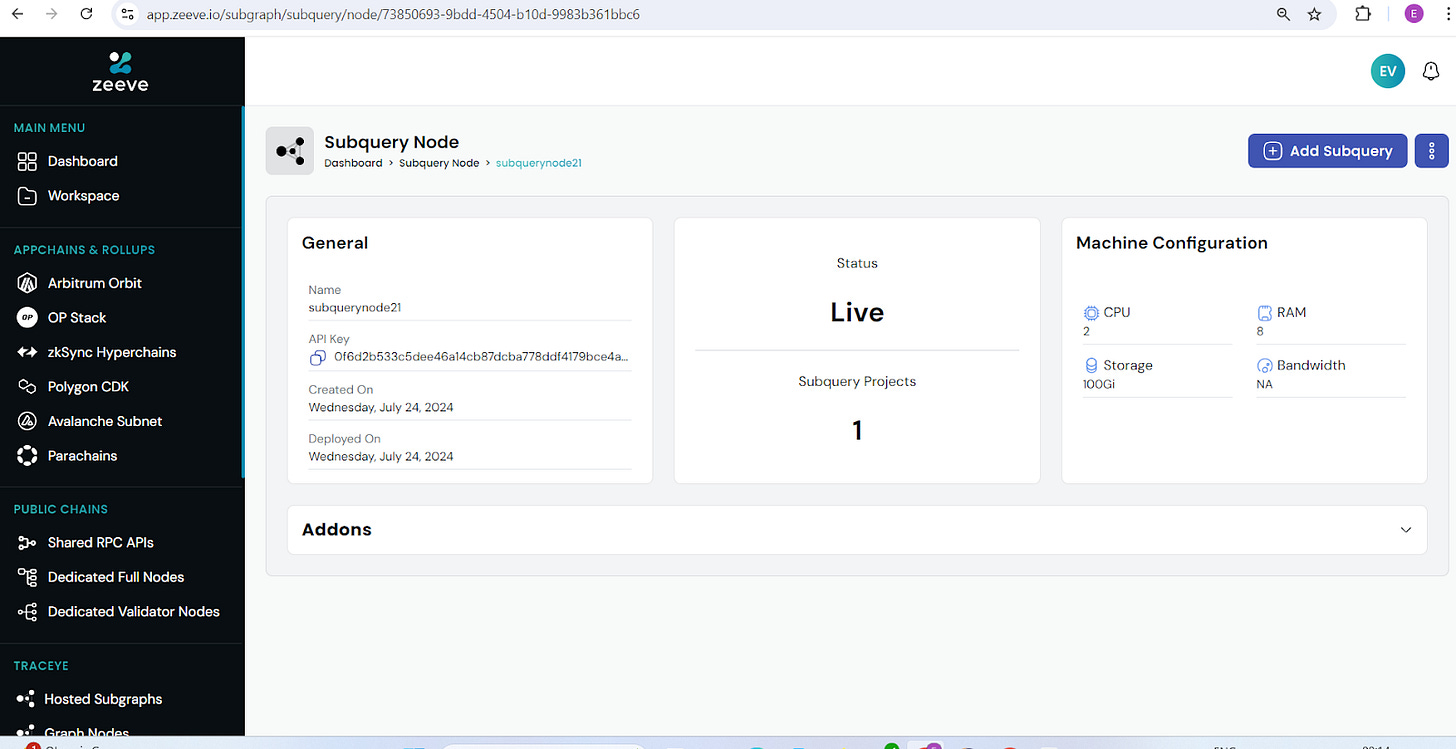The height and width of the screenshot is (749, 1456).
Task: Click the Live status text
Action: tap(857, 312)
